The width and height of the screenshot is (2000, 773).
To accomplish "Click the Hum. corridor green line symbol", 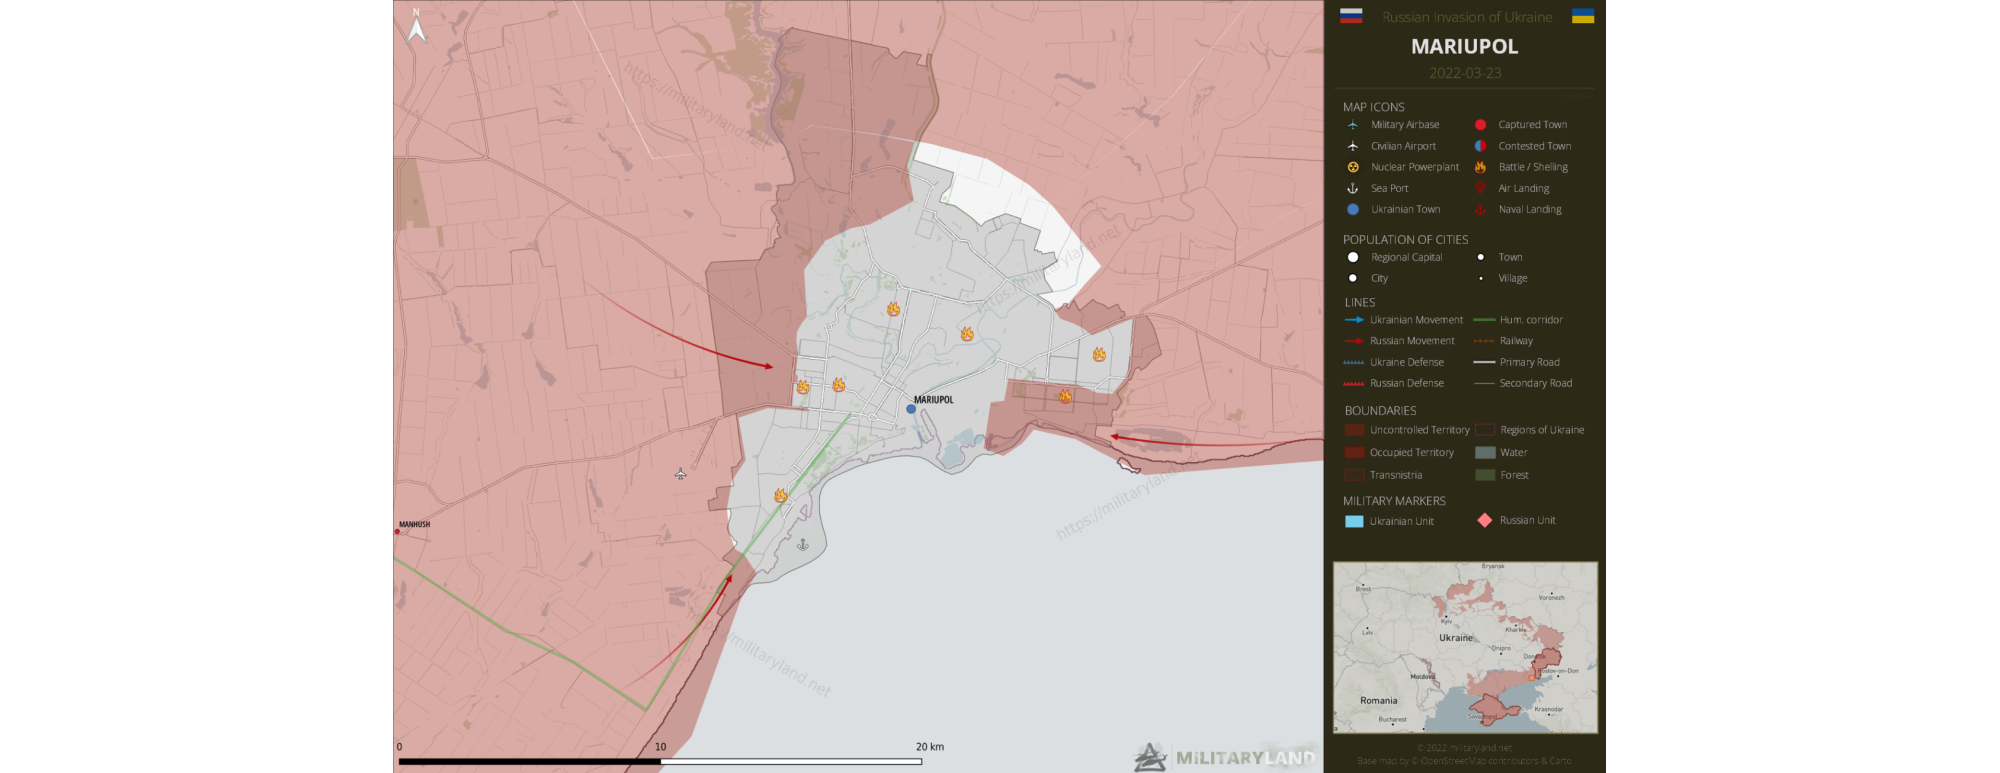I will (1484, 320).
